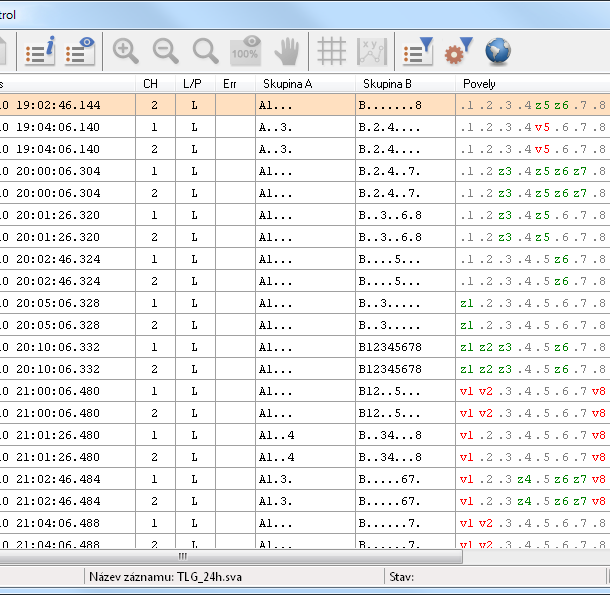Click the globe icon

[498, 51]
